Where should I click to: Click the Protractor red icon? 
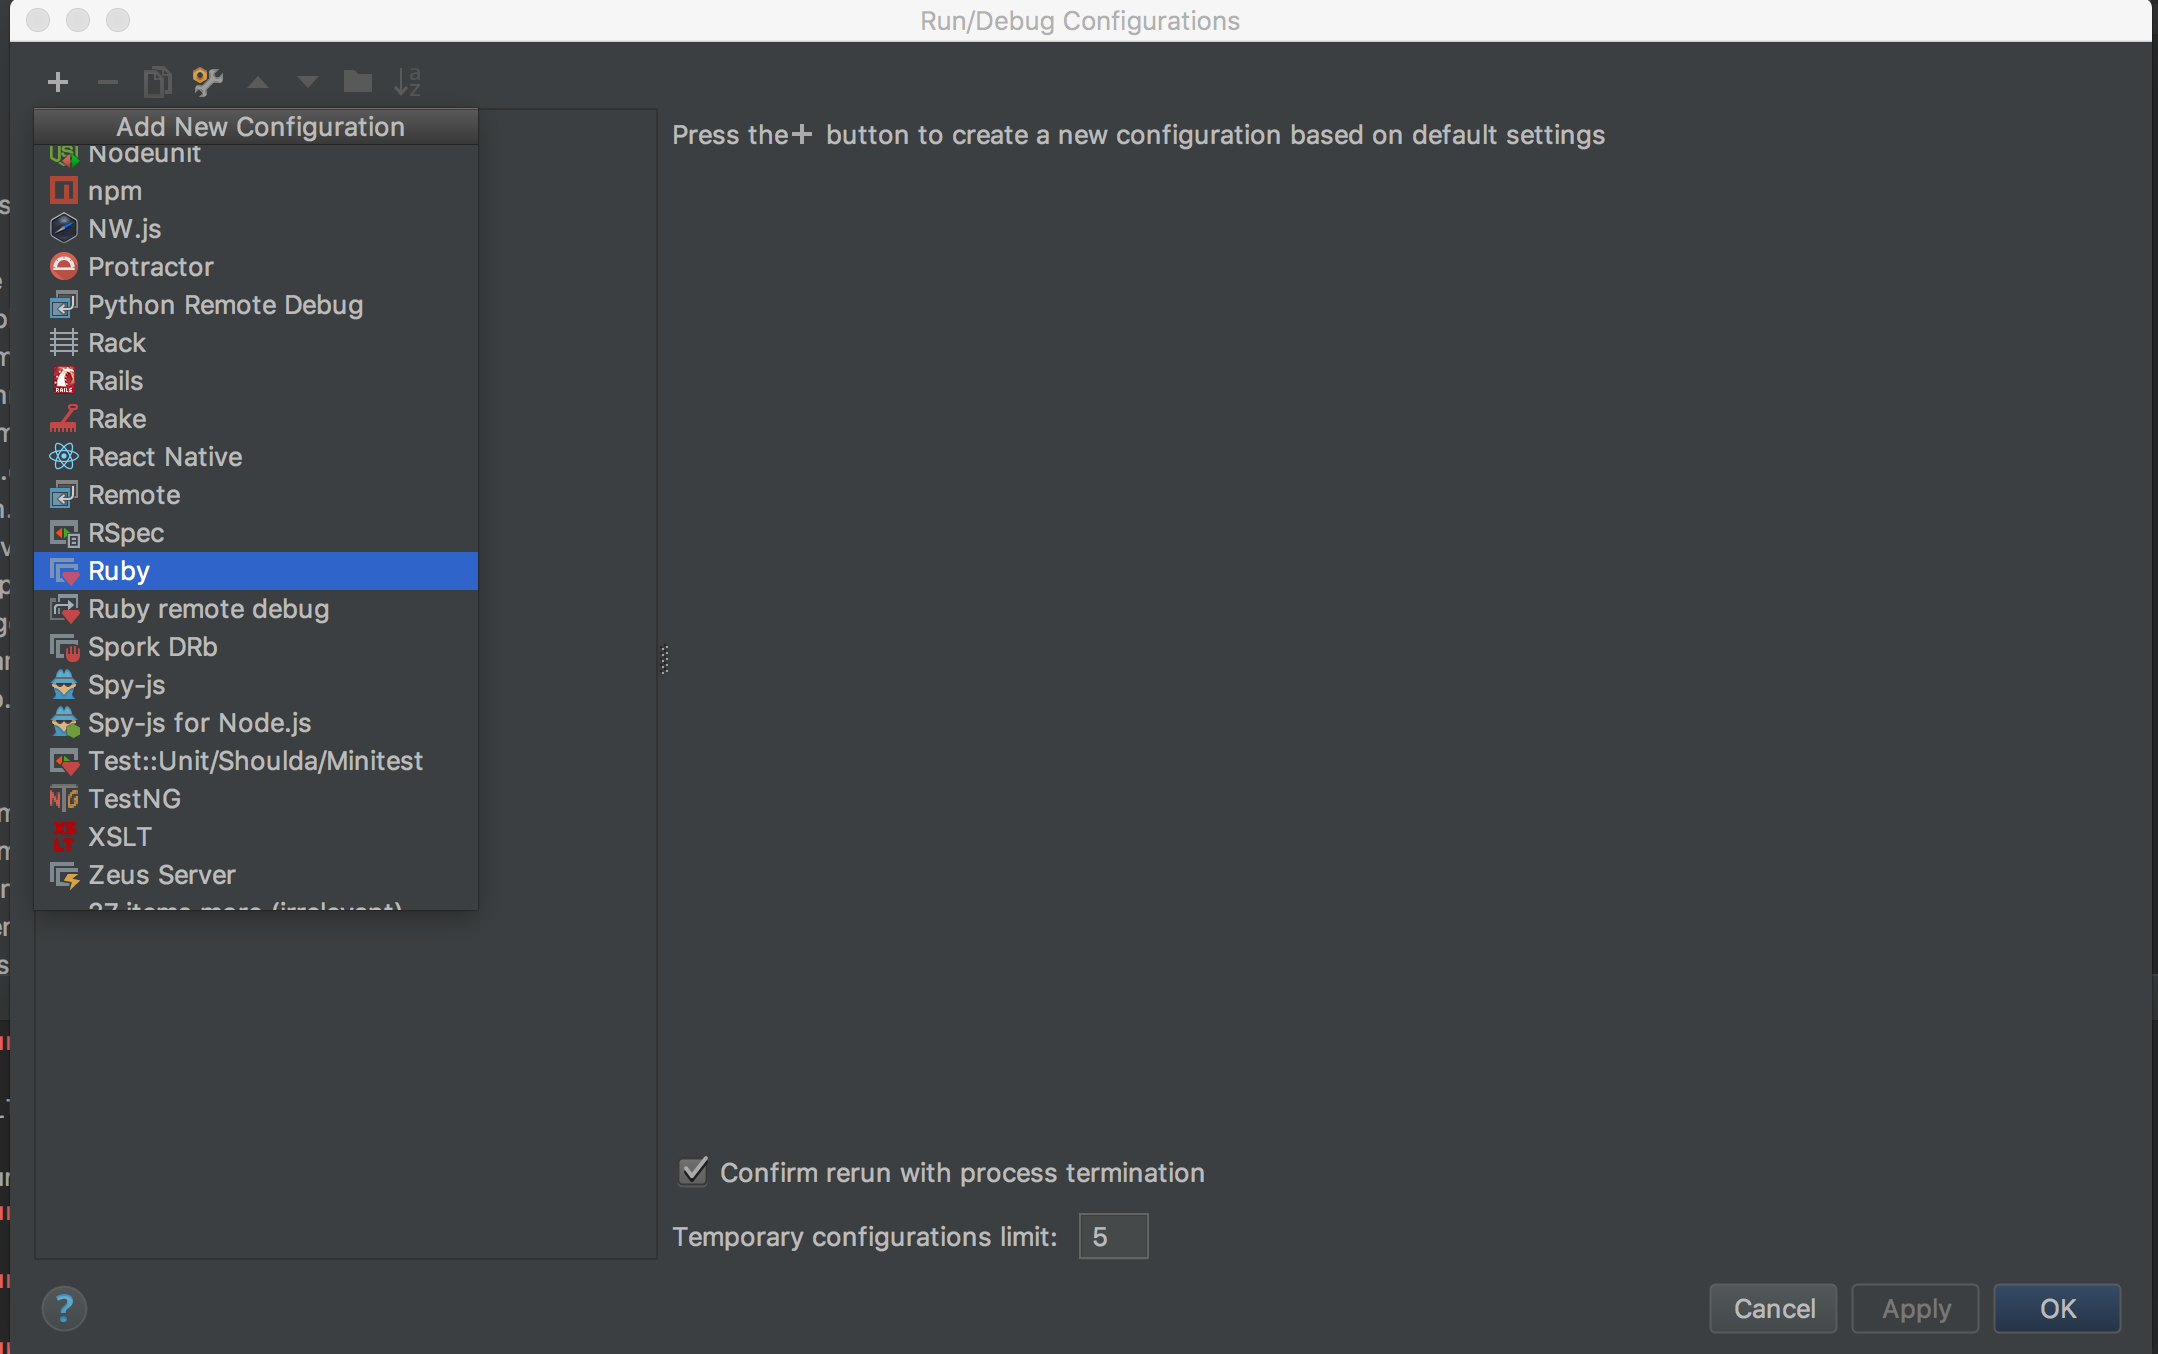64,266
